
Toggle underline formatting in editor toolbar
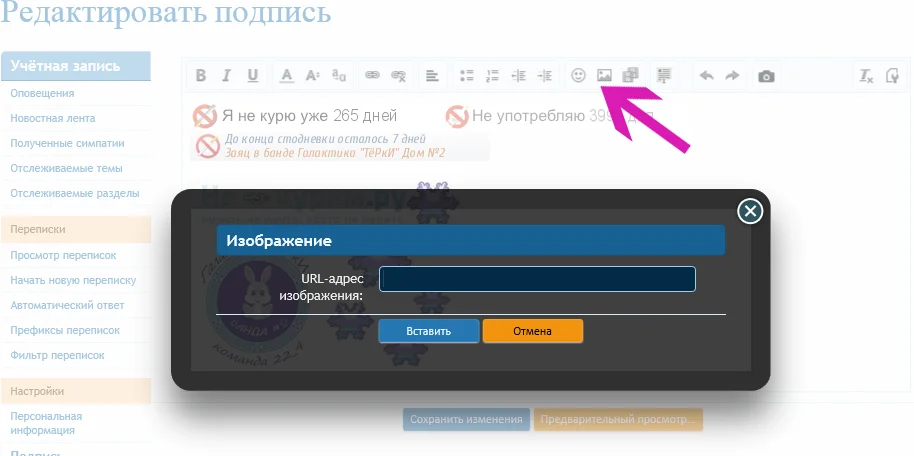point(252,76)
